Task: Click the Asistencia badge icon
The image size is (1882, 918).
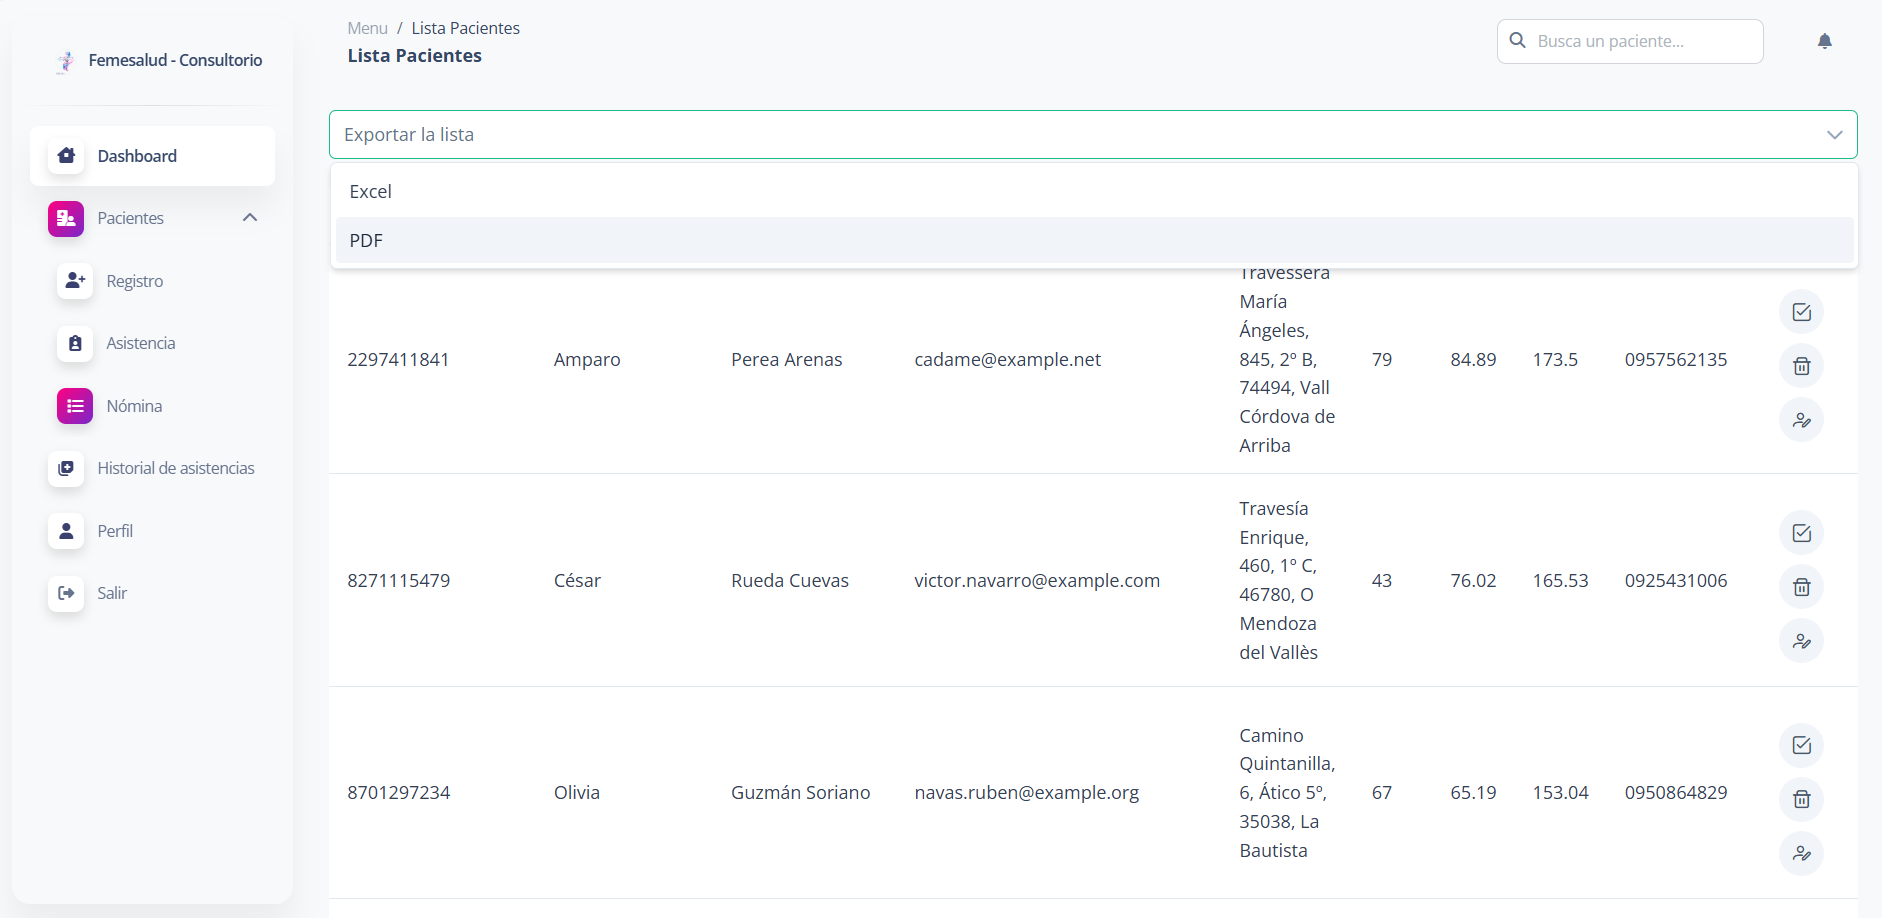Action: (x=75, y=343)
